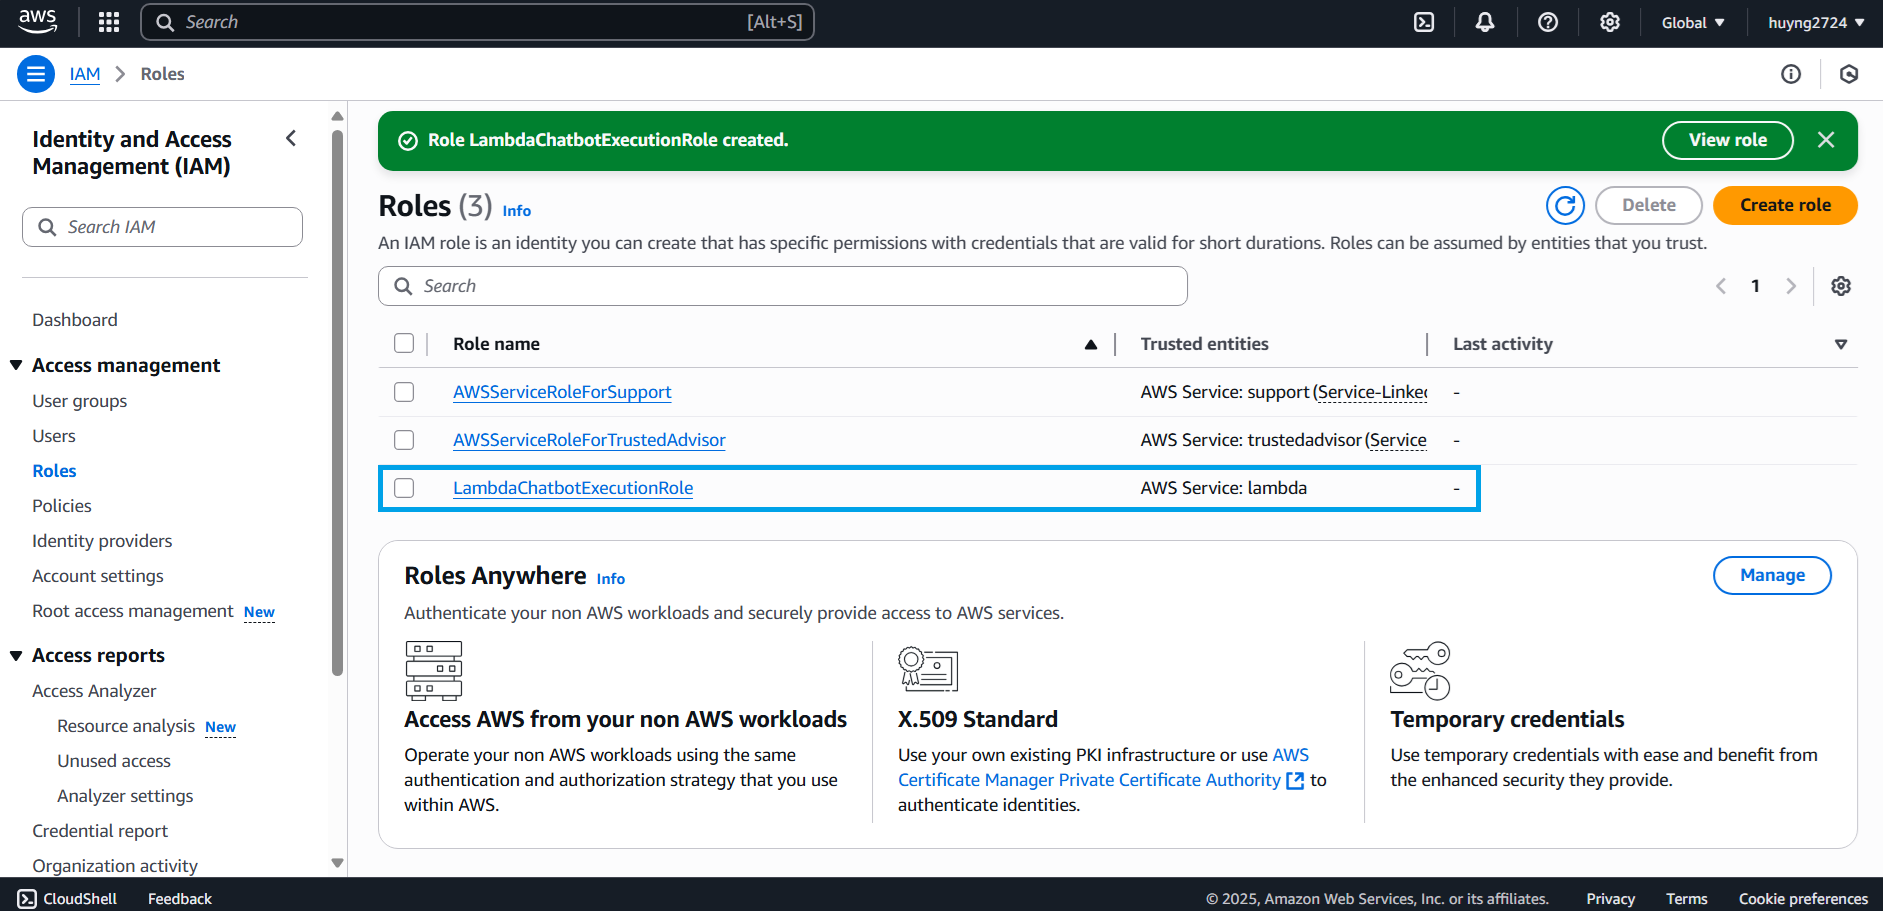
Task: Click the IAM breadcrumb link
Action: tap(85, 74)
